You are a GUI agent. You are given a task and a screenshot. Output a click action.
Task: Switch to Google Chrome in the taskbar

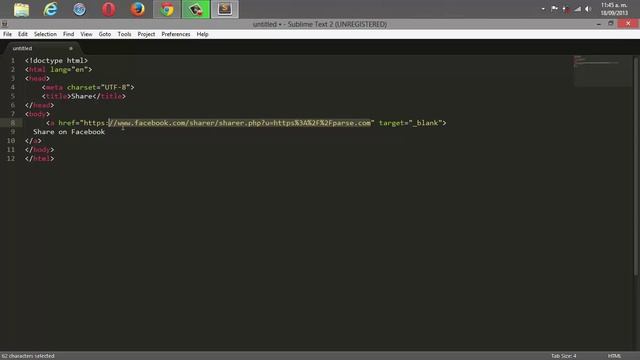pos(167,9)
